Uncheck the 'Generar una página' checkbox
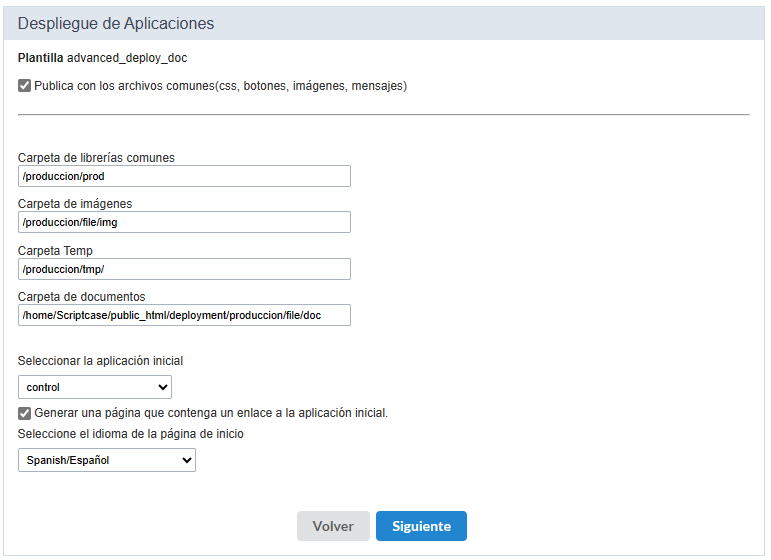 pos(25,413)
